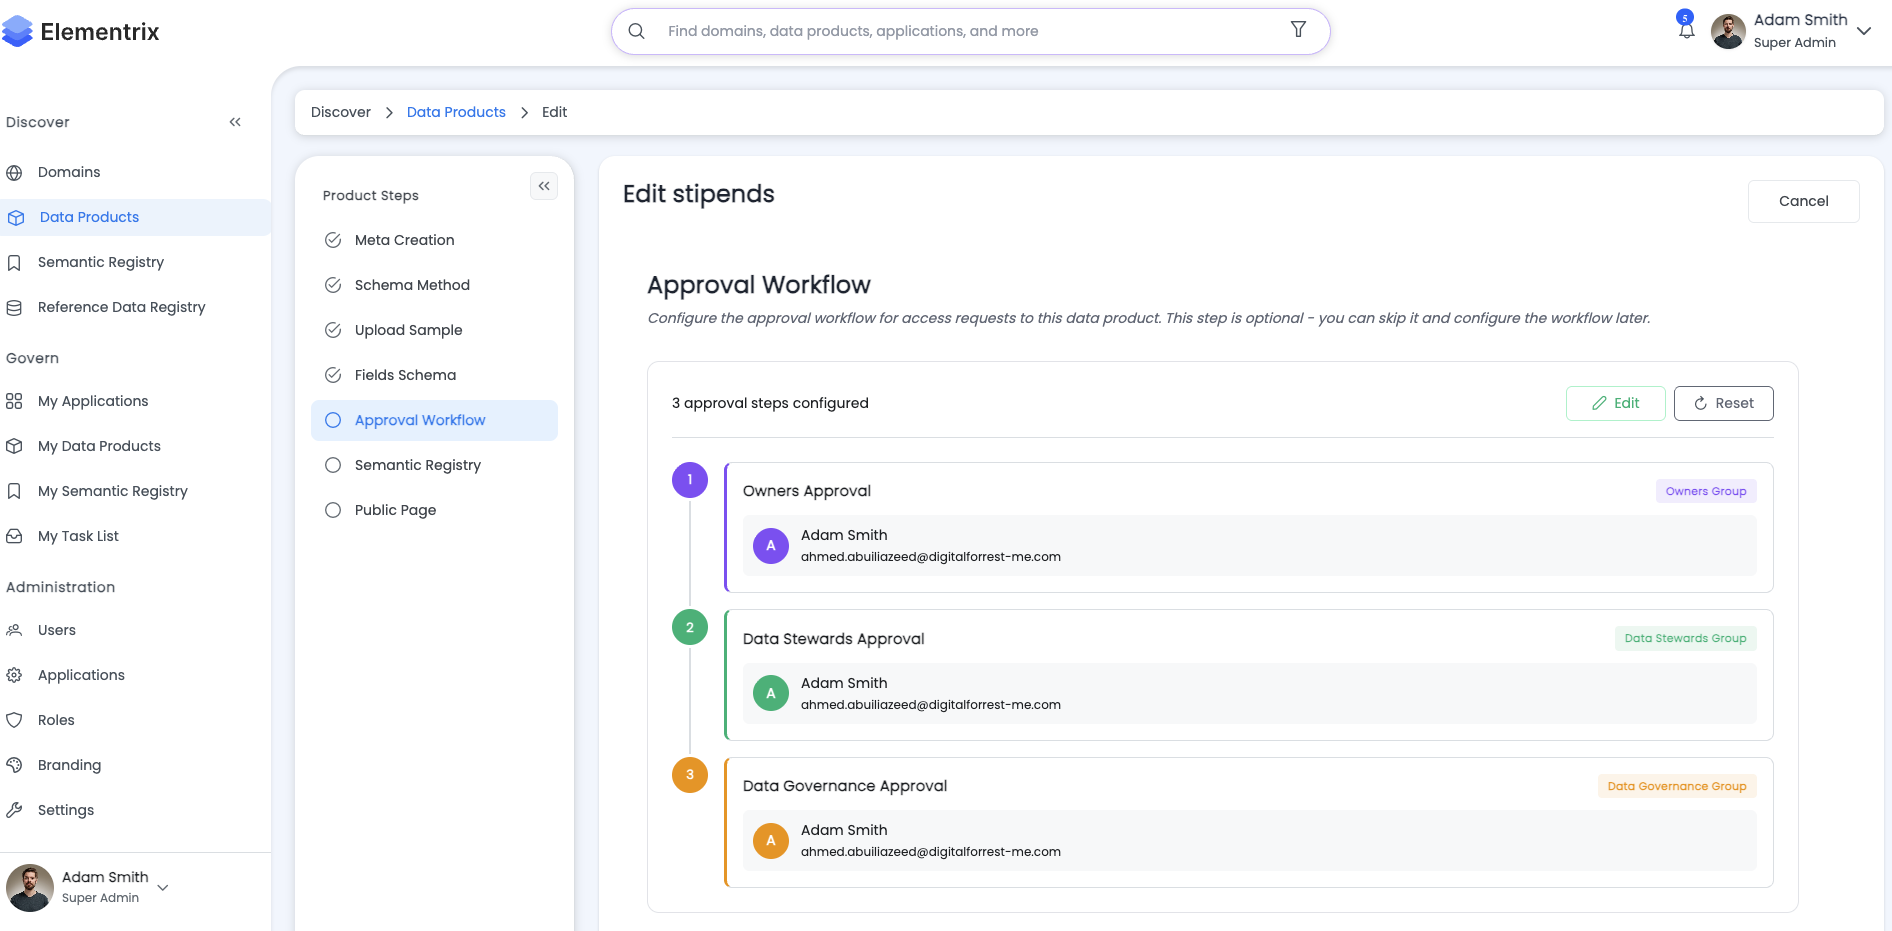Select the Semantic Registry step radio circle
Viewport: 1892px width, 931px height.
coord(332,465)
